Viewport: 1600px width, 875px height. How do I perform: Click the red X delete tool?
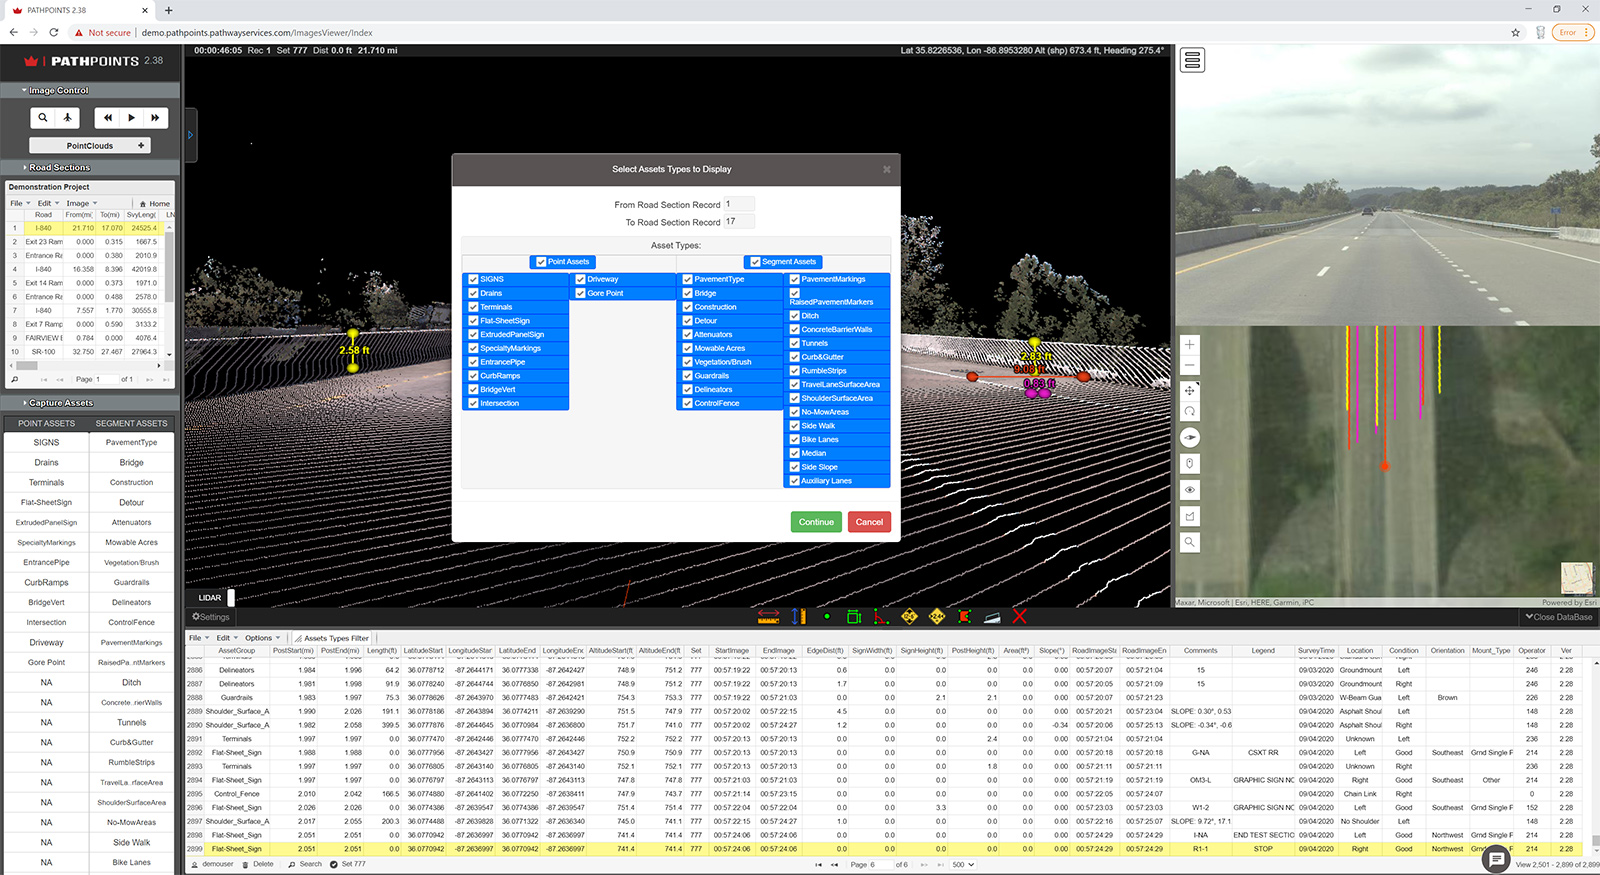[1019, 617]
